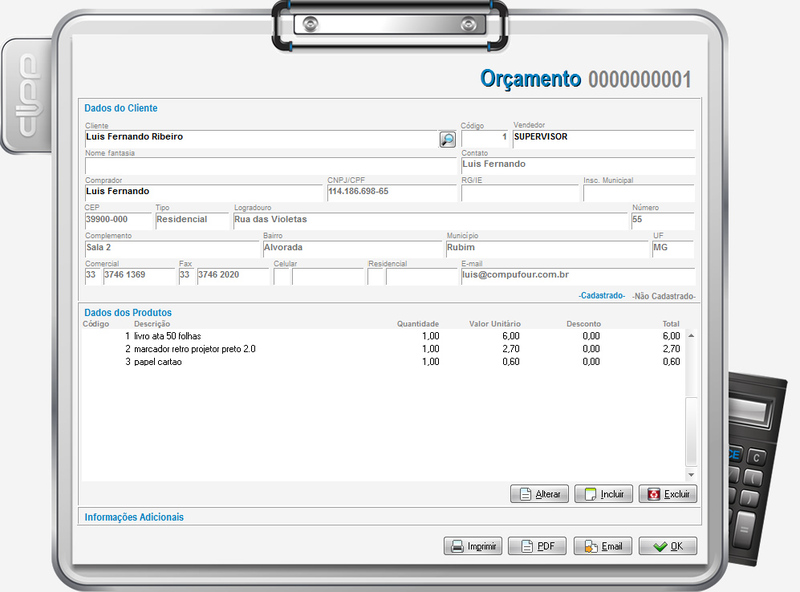Image resolution: width=800 pixels, height=592 pixels.
Task: Confirm the quote with the OK button
Action: point(667,546)
